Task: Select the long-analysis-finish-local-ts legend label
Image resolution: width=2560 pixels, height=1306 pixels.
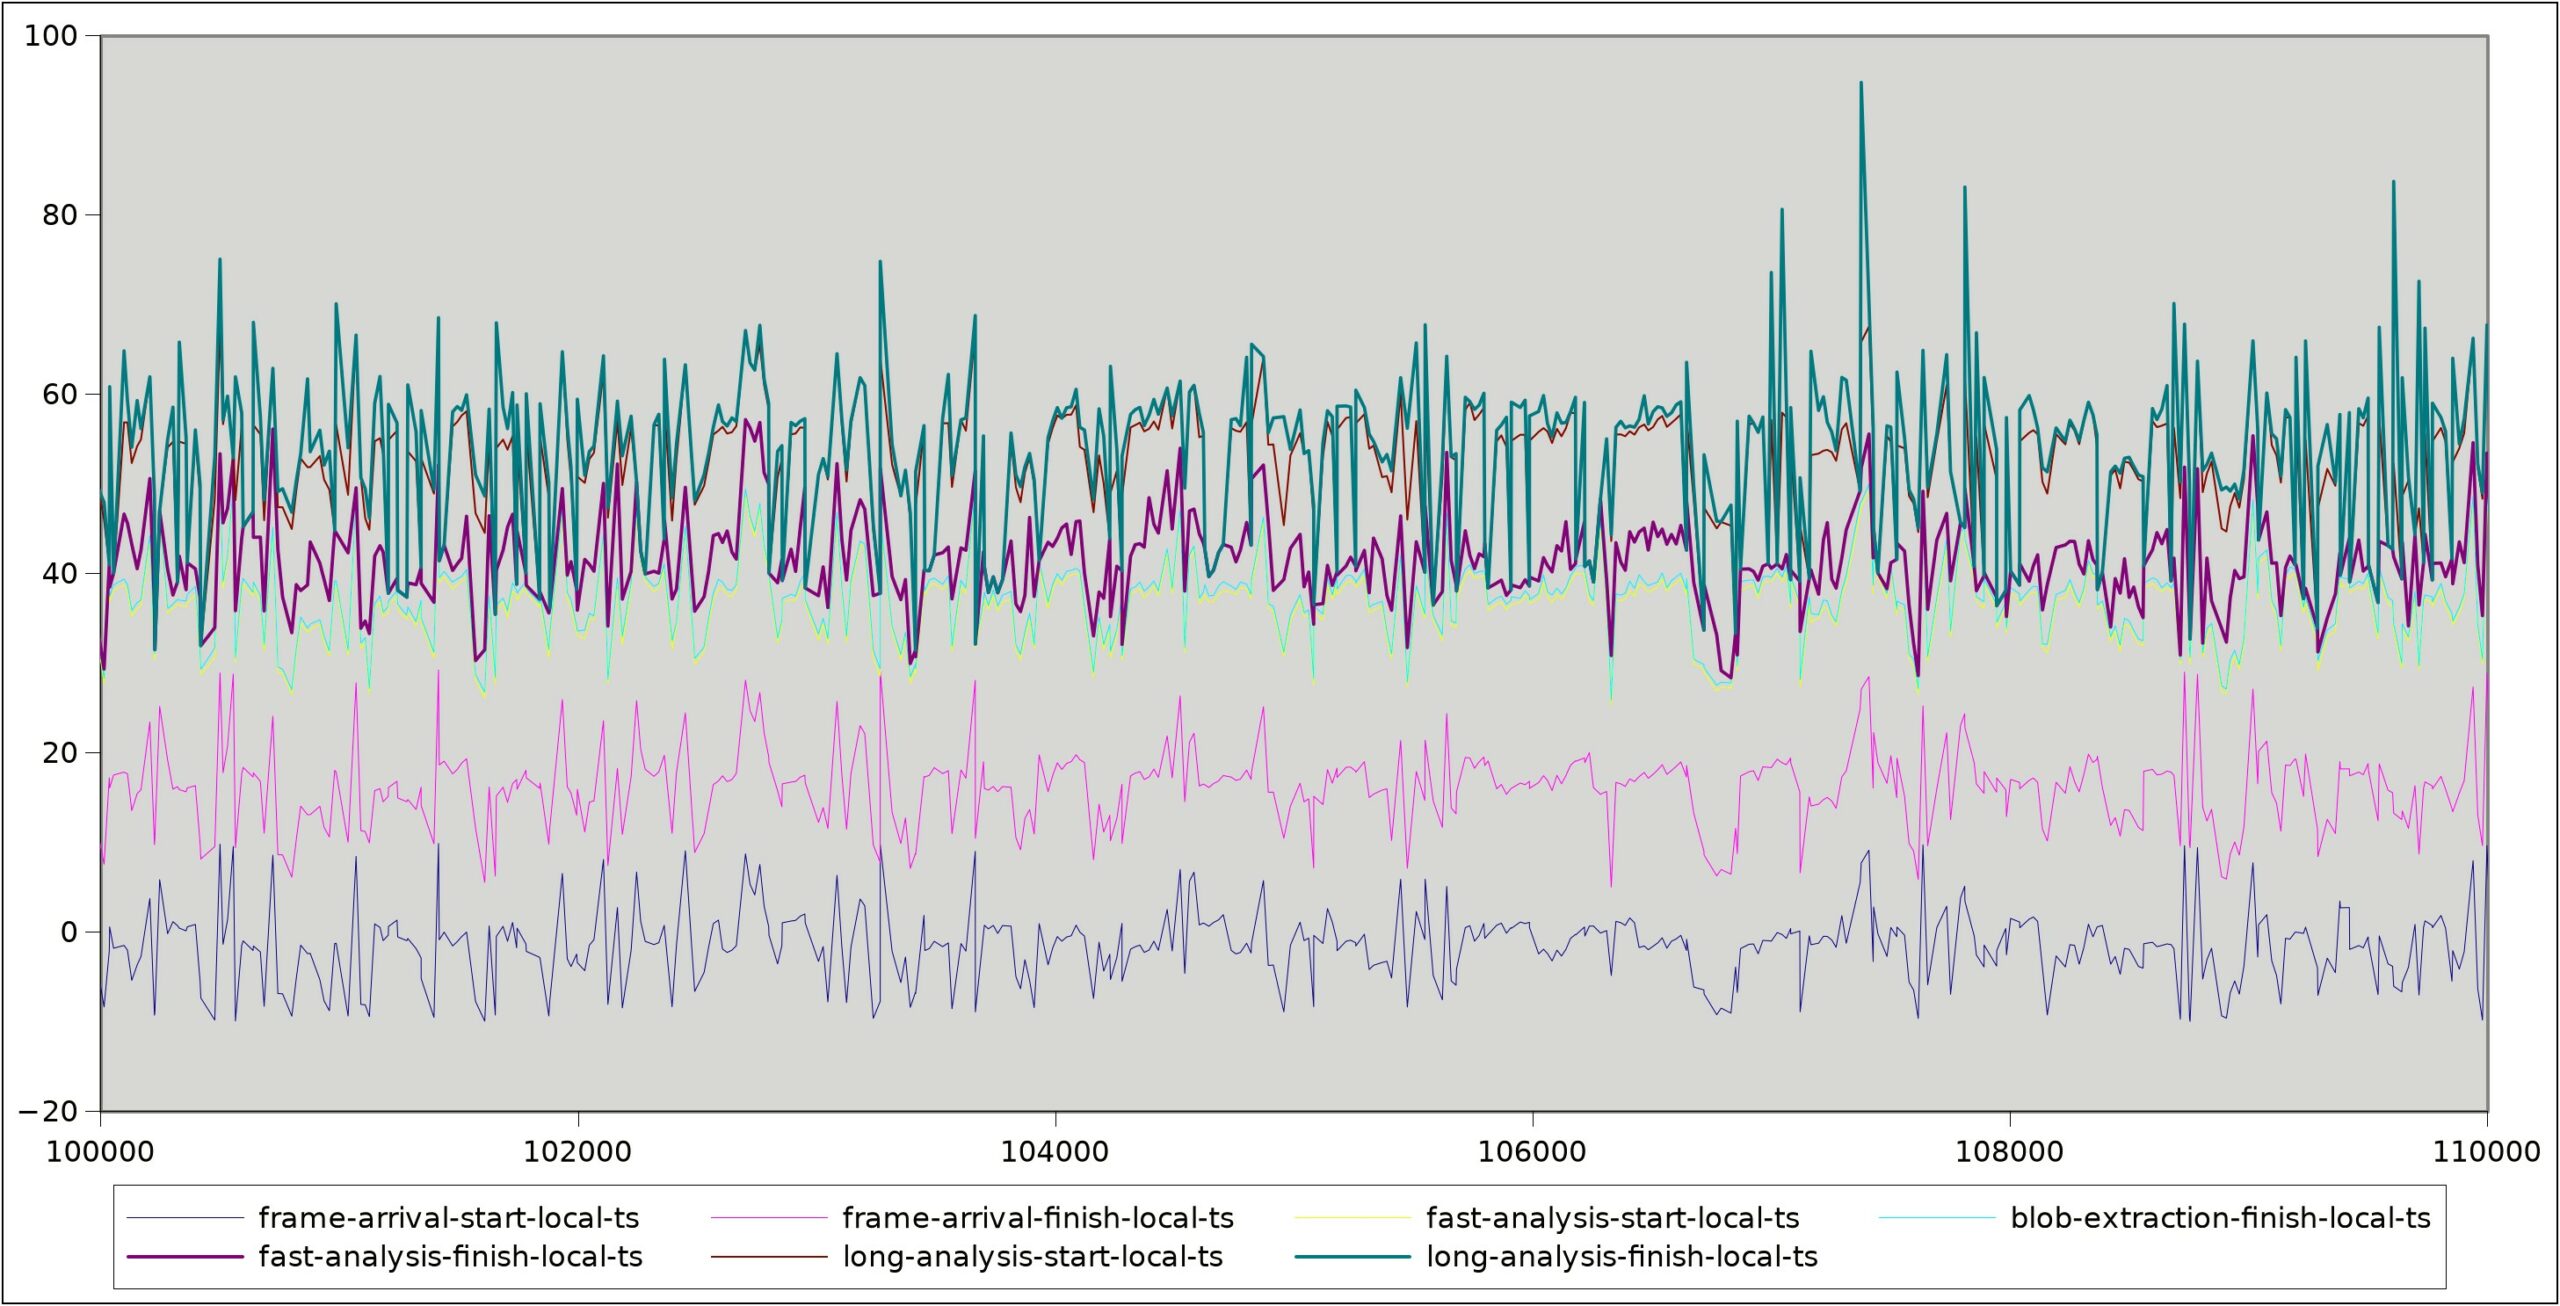Action: pyautogui.click(x=1622, y=1257)
